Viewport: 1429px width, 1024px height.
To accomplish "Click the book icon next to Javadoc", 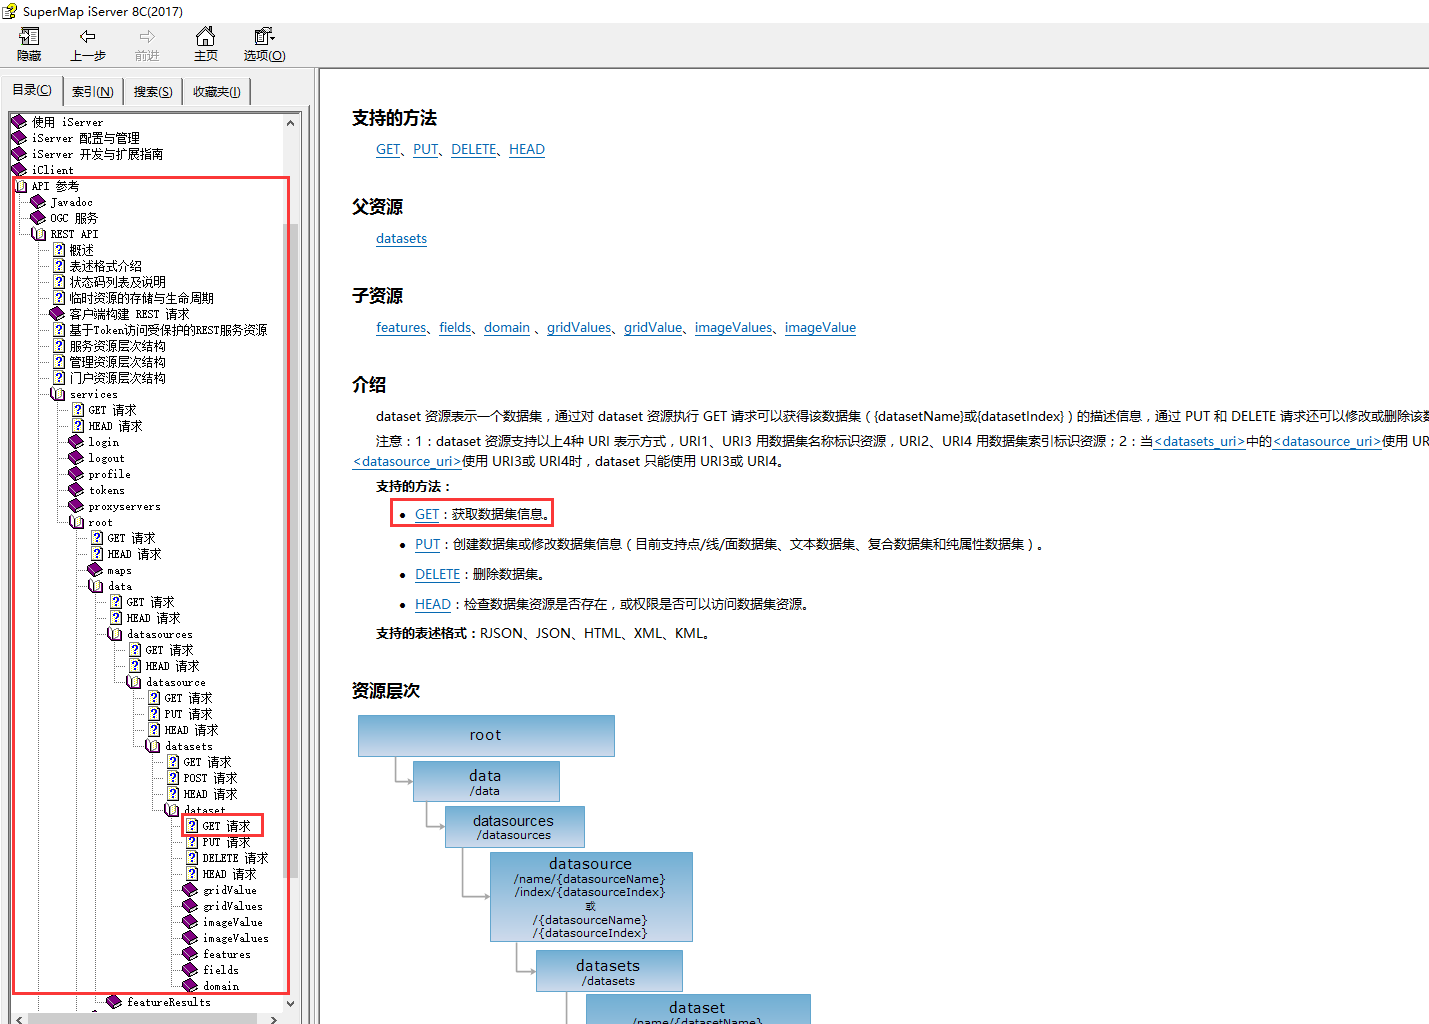I will pyautogui.click(x=38, y=202).
